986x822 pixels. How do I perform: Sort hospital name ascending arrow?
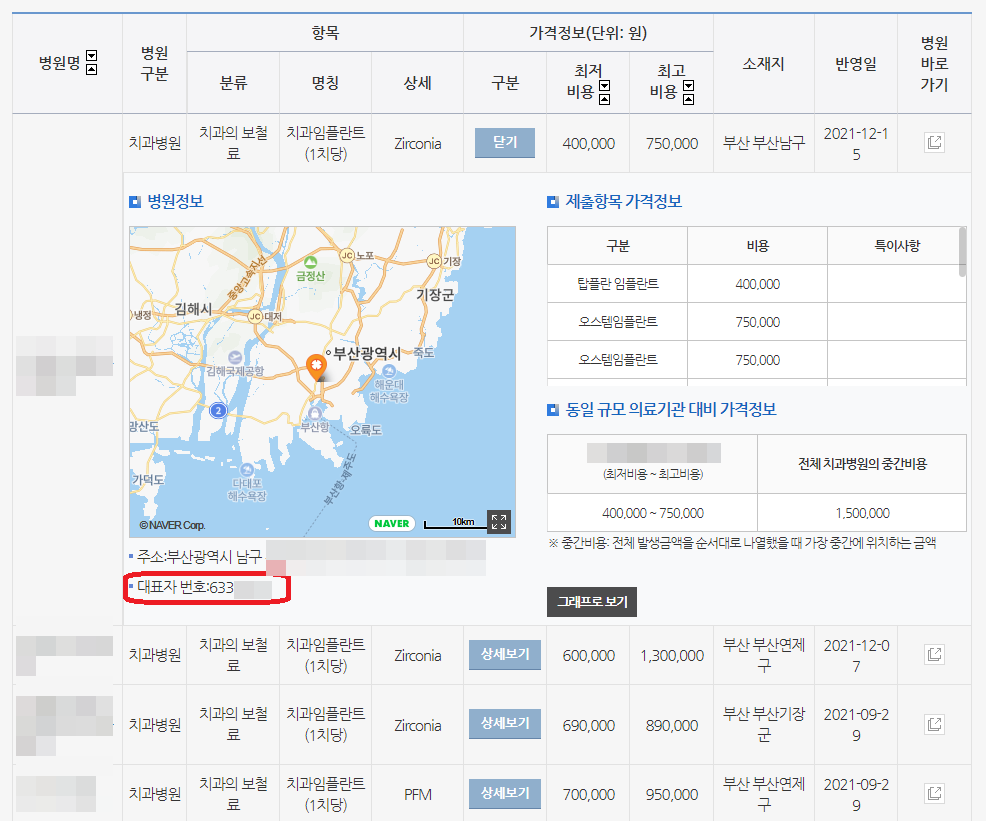(91, 69)
